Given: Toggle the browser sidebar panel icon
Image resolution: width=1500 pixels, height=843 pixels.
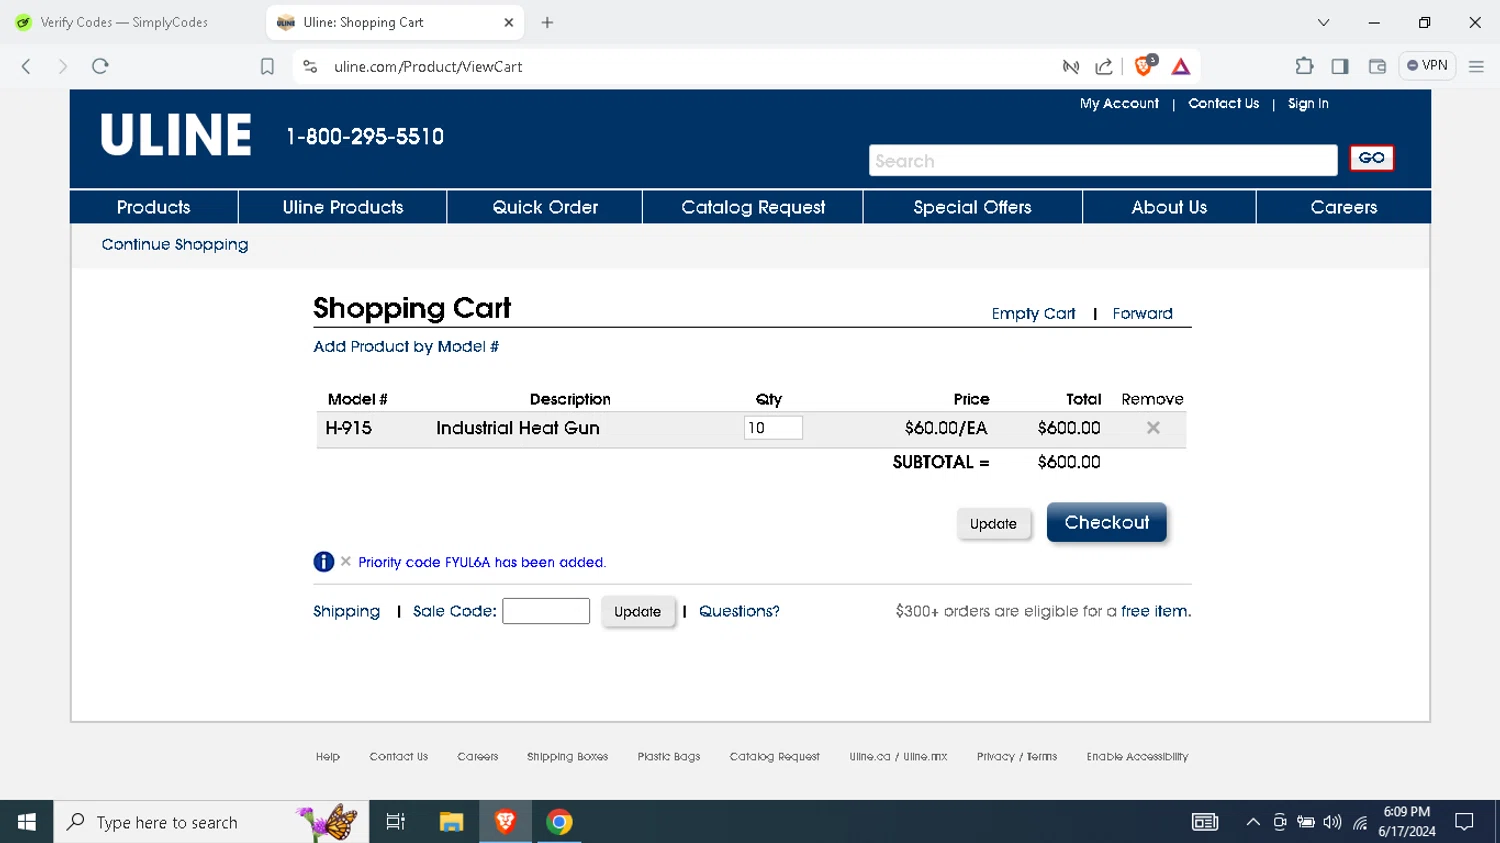Looking at the screenshot, I should click(1340, 66).
